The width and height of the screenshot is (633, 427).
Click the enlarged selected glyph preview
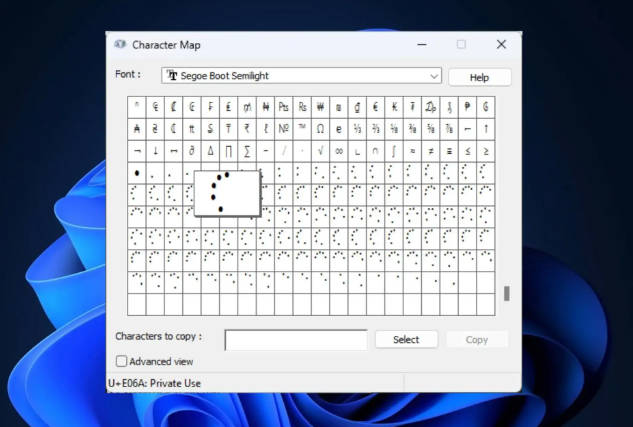[x=227, y=193]
